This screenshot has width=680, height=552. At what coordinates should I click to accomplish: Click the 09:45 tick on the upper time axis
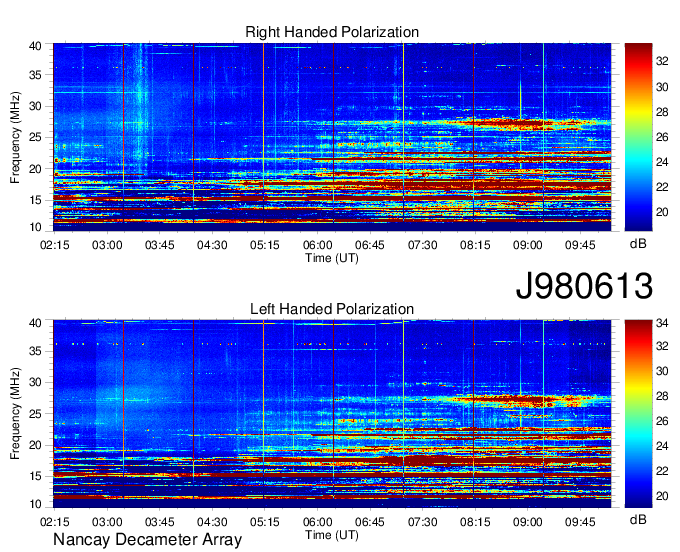[x=580, y=245]
